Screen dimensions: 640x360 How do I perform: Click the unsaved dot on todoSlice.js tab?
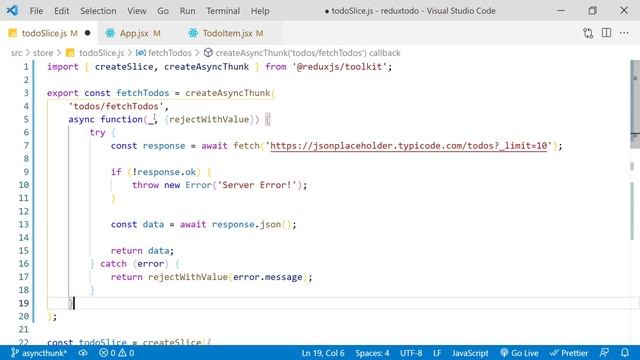[x=87, y=33]
